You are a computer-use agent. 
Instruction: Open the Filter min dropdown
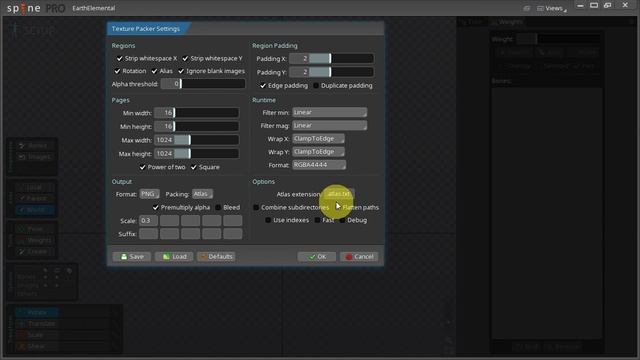(x=329, y=112)
